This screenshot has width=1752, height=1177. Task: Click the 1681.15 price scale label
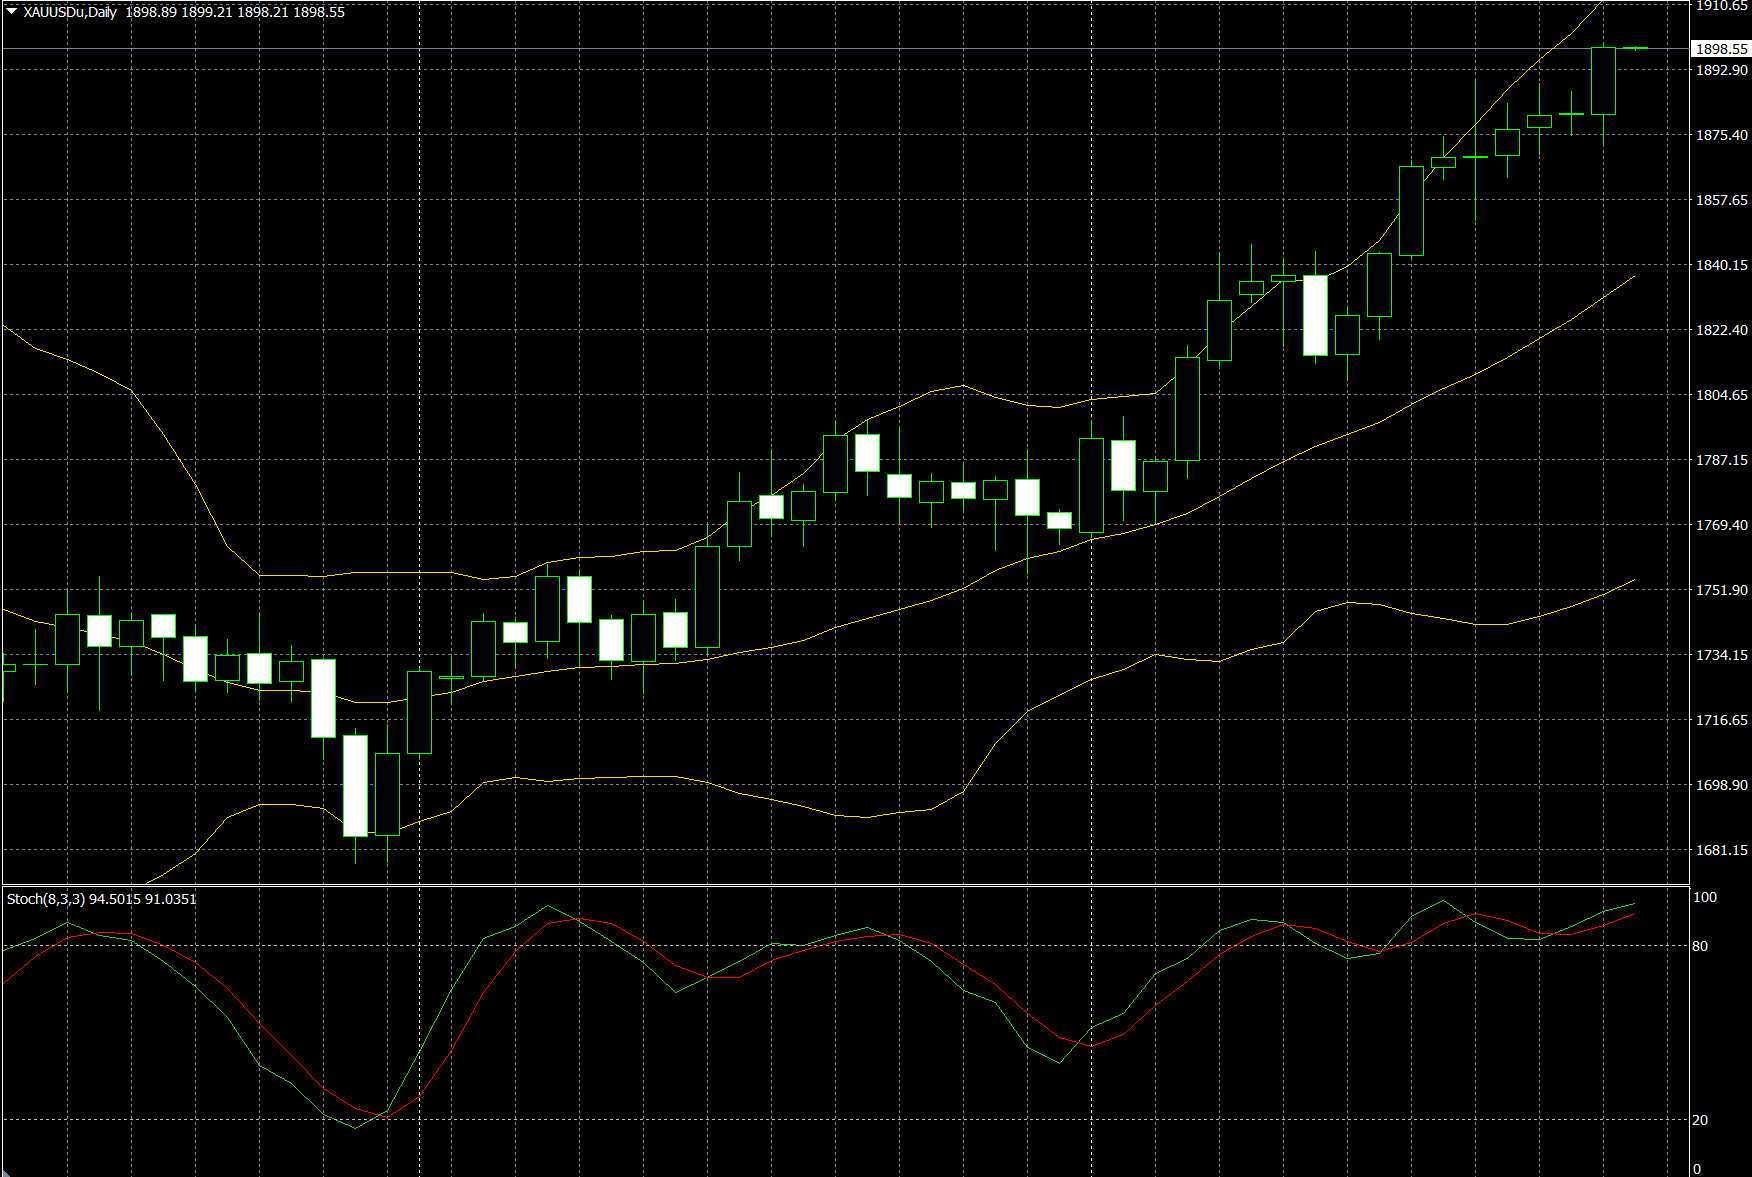coord(1722,850)
